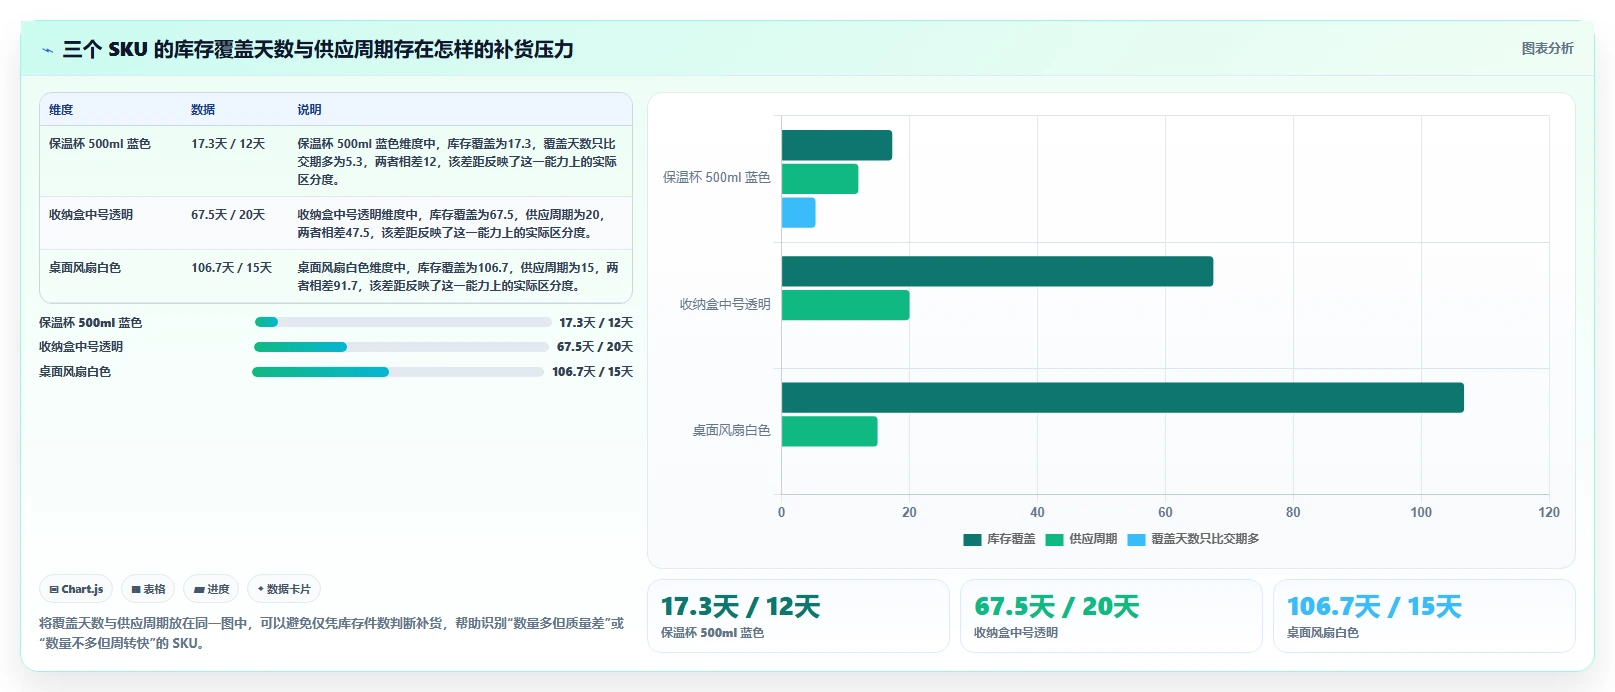This screenshot has height=692, width=1615.
Task: Click table cell 桌面风扇白色
Action: click(x=85, y=268)
